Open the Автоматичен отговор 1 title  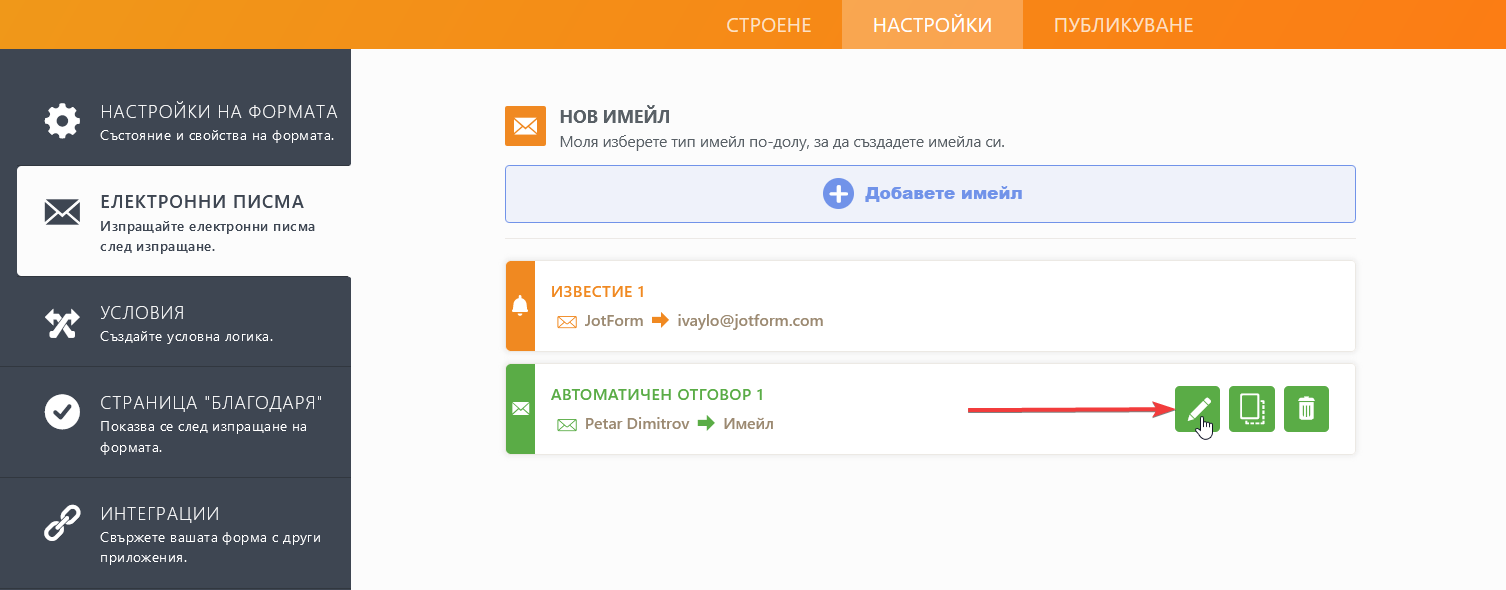click(x=657, y=395)
